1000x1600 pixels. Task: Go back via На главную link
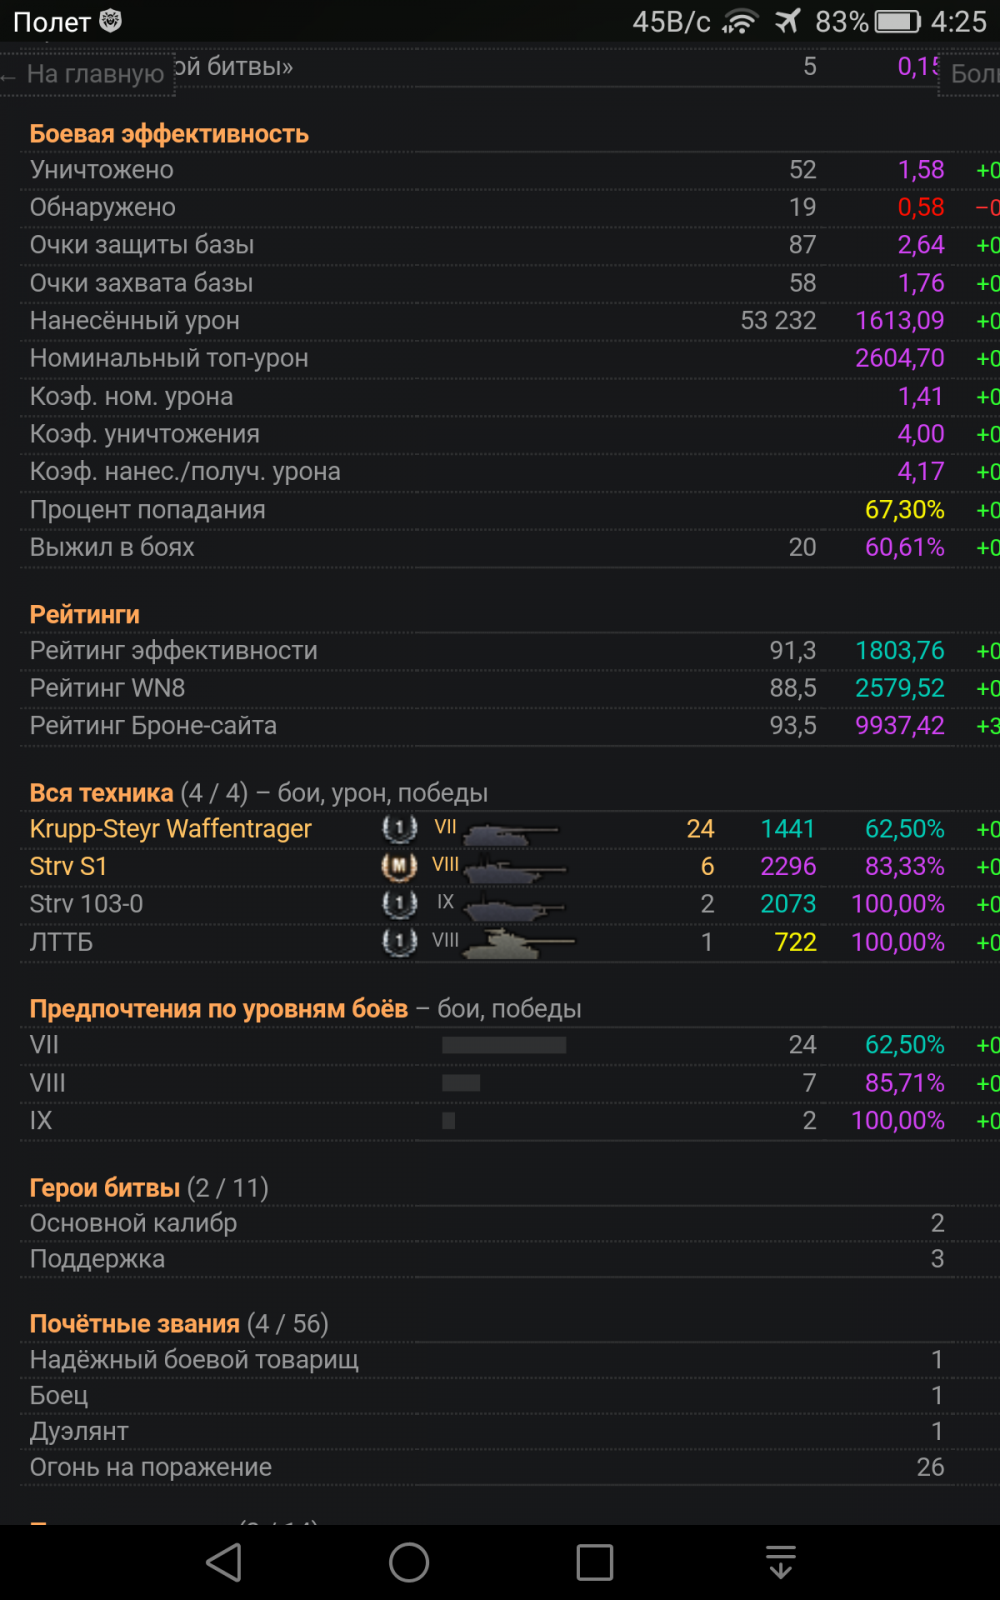88,74
